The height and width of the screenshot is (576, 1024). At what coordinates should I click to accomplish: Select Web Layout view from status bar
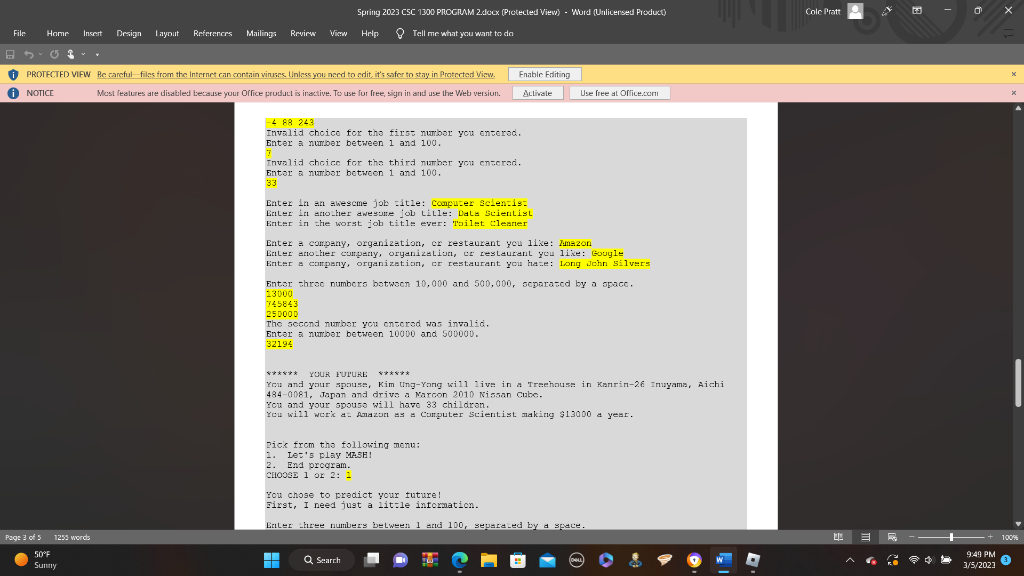893,536
